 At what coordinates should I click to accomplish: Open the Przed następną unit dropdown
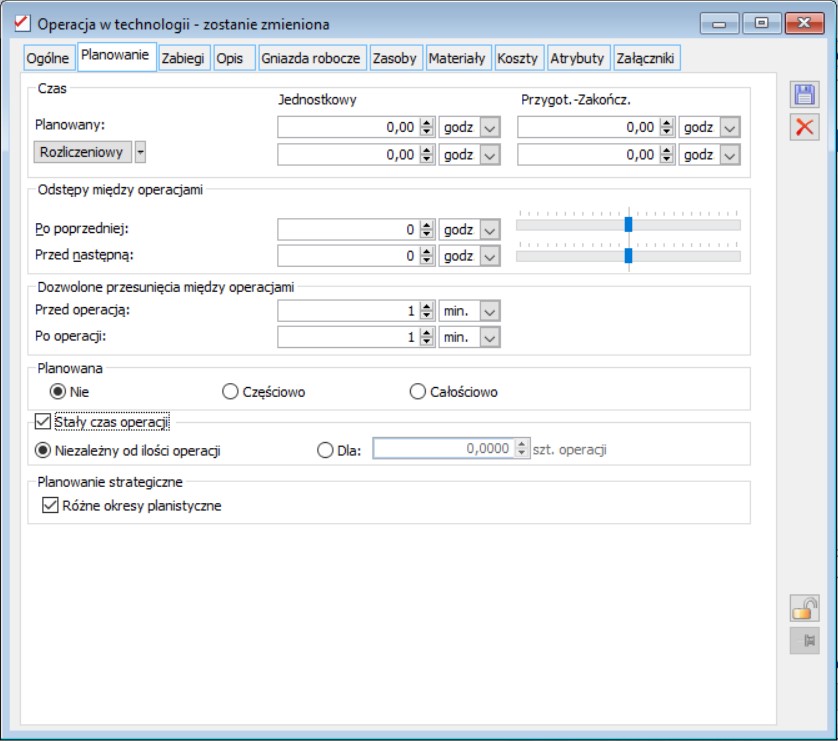(490, 256)
